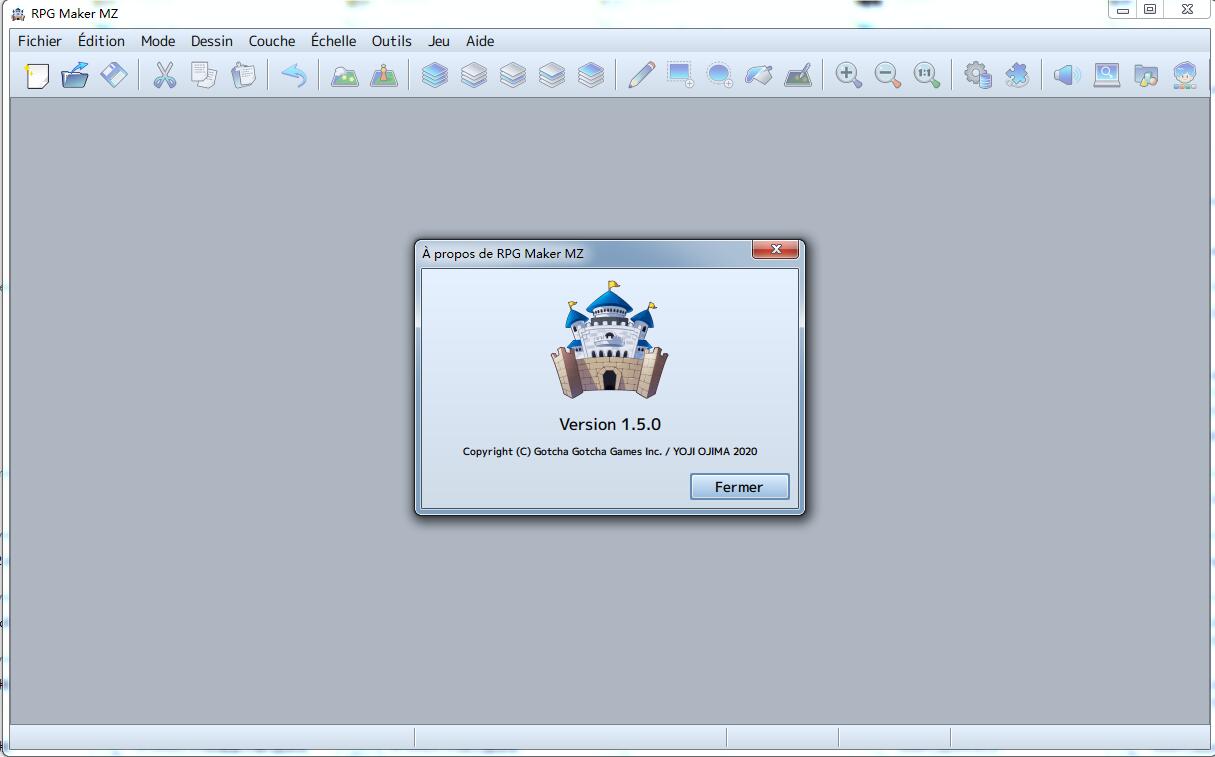Click the New Project toolbar icon
Viewport: 1215px width, 757px height.
tap(37, 75)
